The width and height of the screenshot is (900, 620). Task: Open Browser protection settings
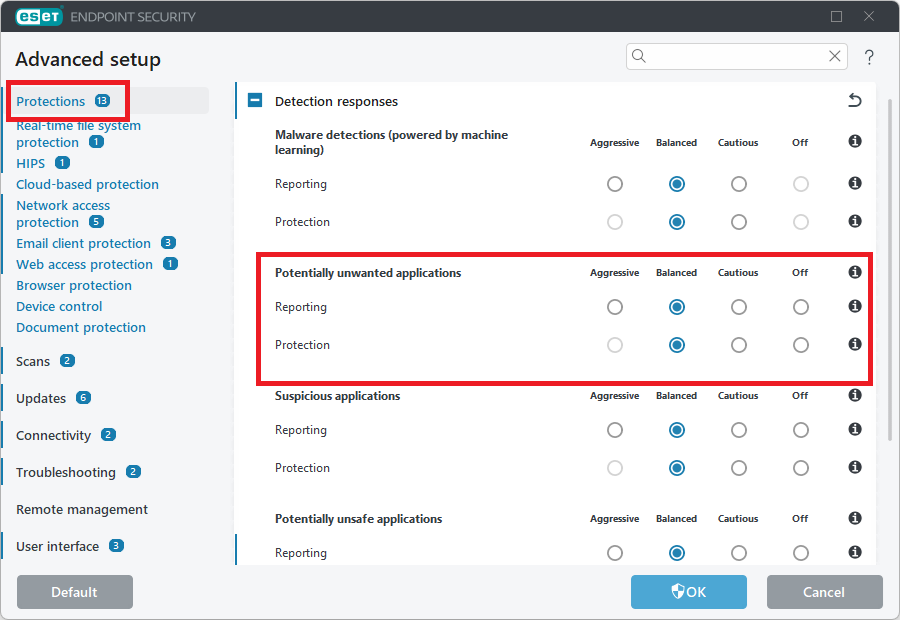(73, 285)
